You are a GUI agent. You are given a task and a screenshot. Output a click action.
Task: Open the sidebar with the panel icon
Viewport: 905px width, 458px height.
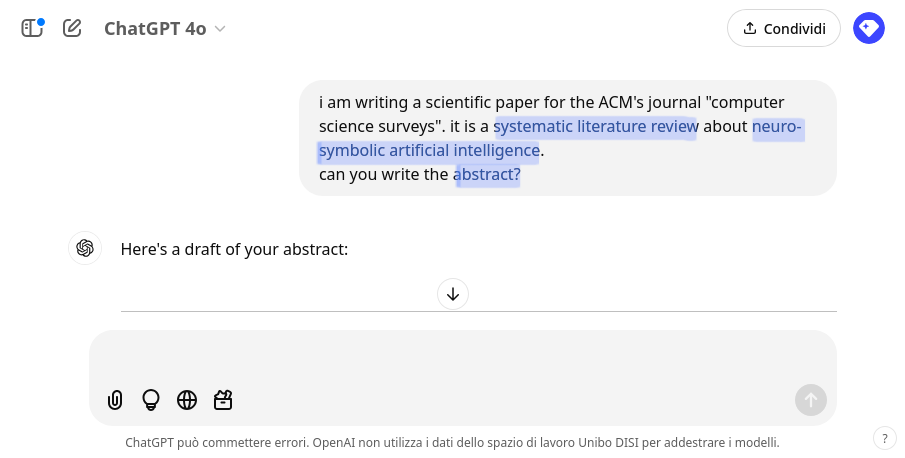tap(32, 28)
